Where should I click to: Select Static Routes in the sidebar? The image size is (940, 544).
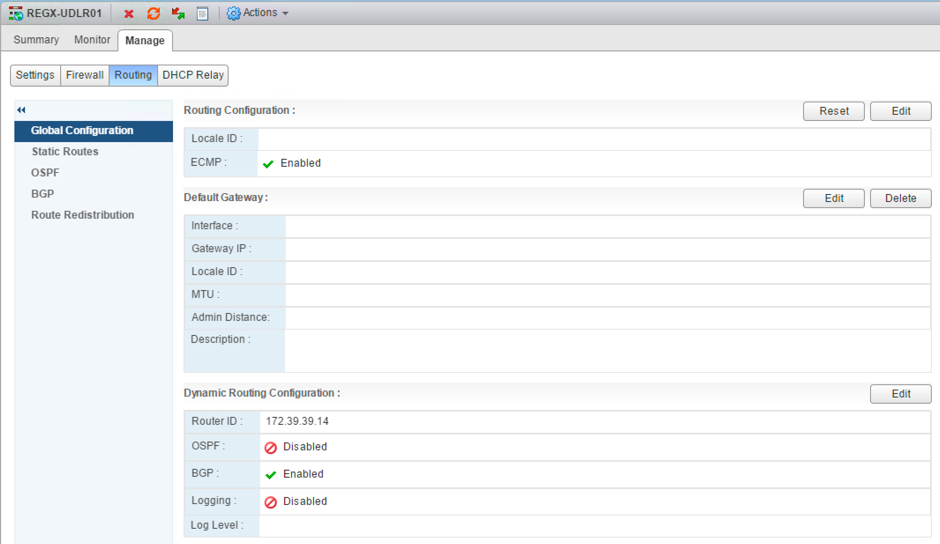tap(64, 152)
